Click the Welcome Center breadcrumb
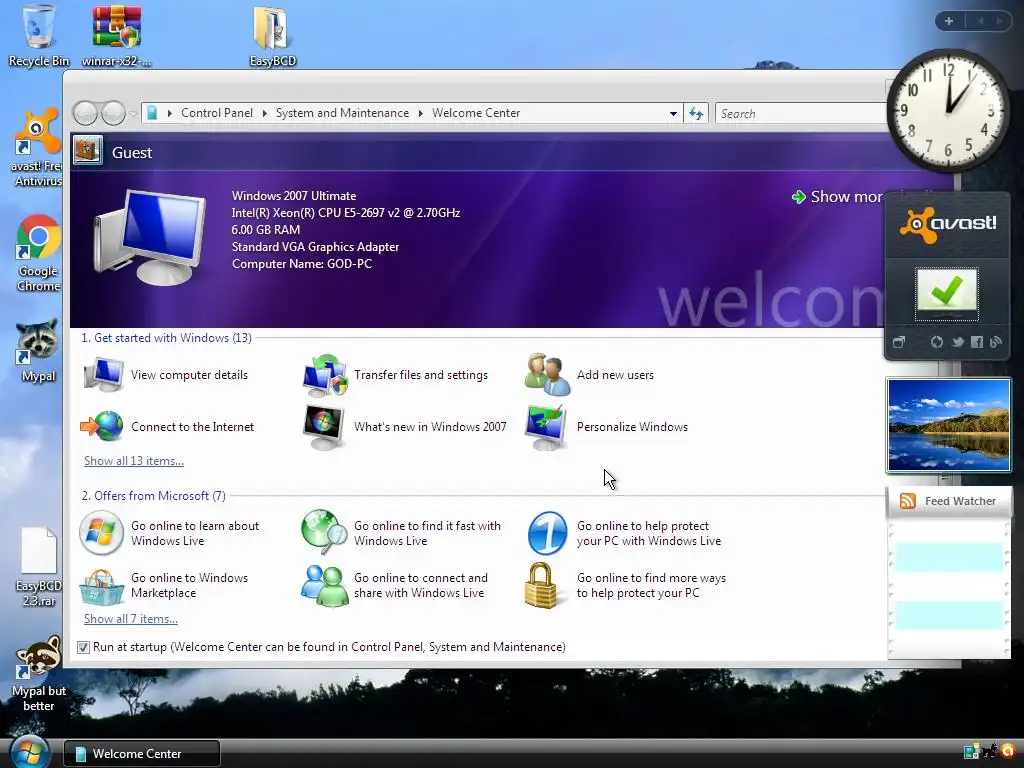Viewport: 1024px width, 768px height. (476, 113)
